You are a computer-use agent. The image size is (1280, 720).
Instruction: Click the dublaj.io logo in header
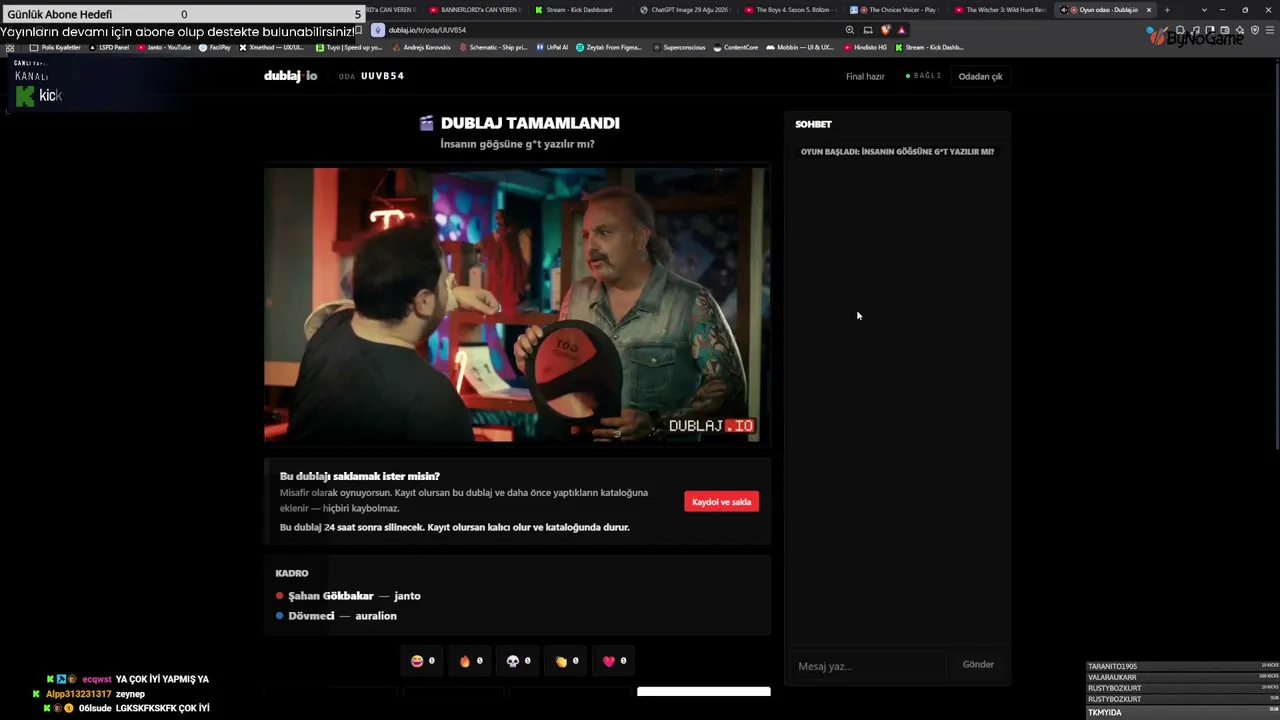click(x=290, y=76)
